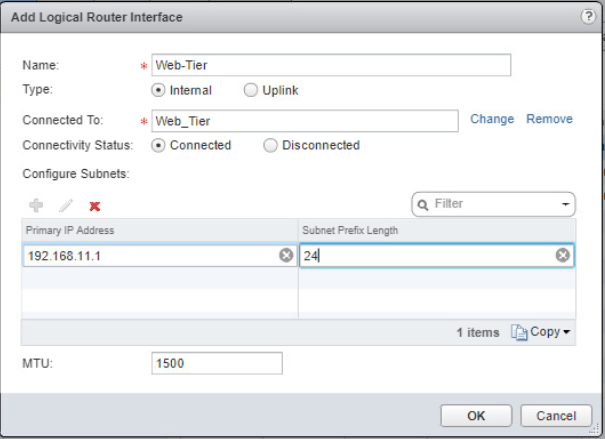The height and width of the screenshot is (439, 605).
Task: Click the '1 items' count text
Action: click(478, 333)
